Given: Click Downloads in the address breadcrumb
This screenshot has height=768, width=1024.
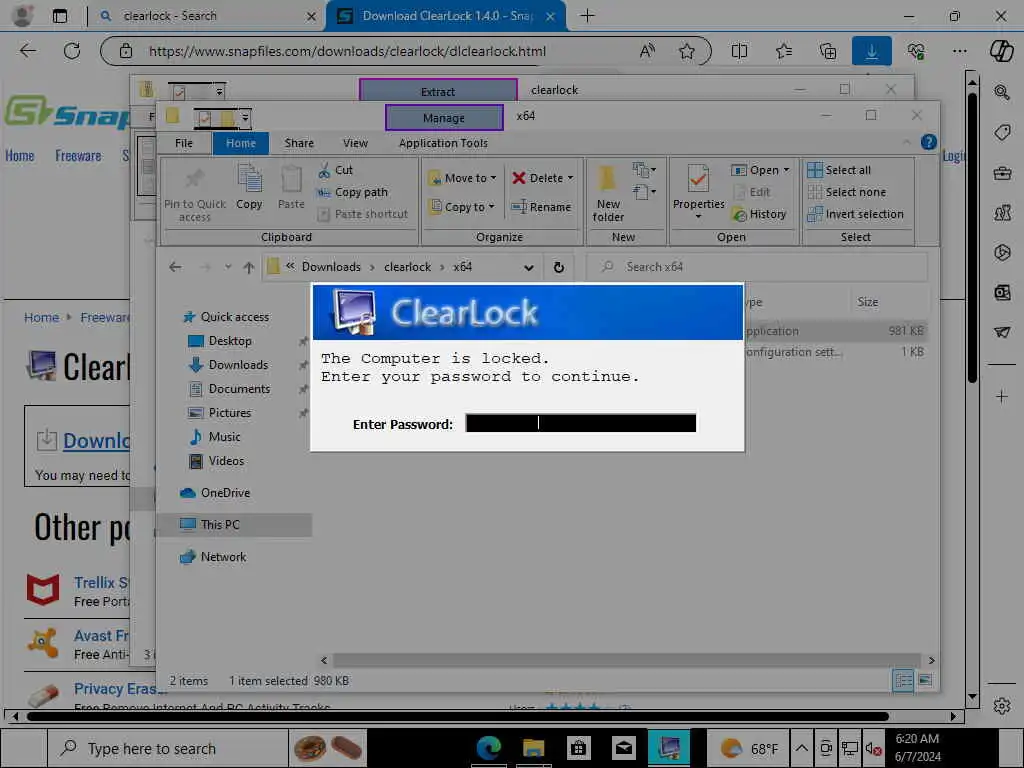Looking at the screenshot, I should click(x=331, y=266).
